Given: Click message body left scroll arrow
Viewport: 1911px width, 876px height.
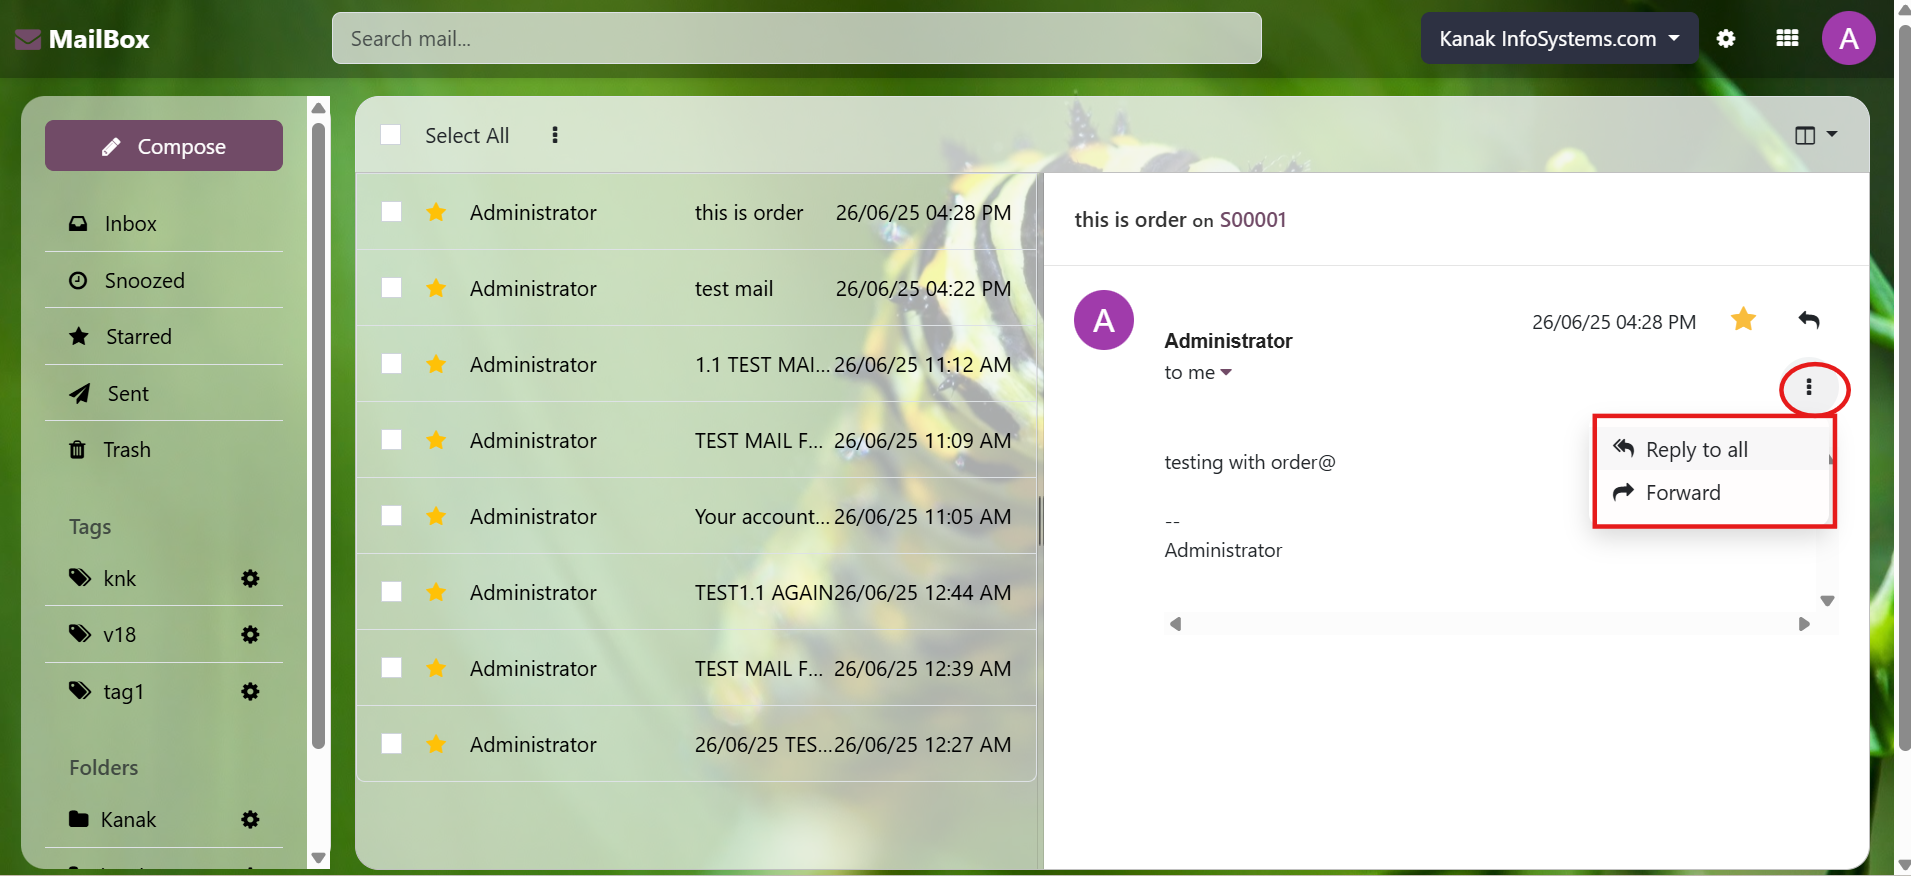Looking at the screenshot, I should [x=1176, y=624].
